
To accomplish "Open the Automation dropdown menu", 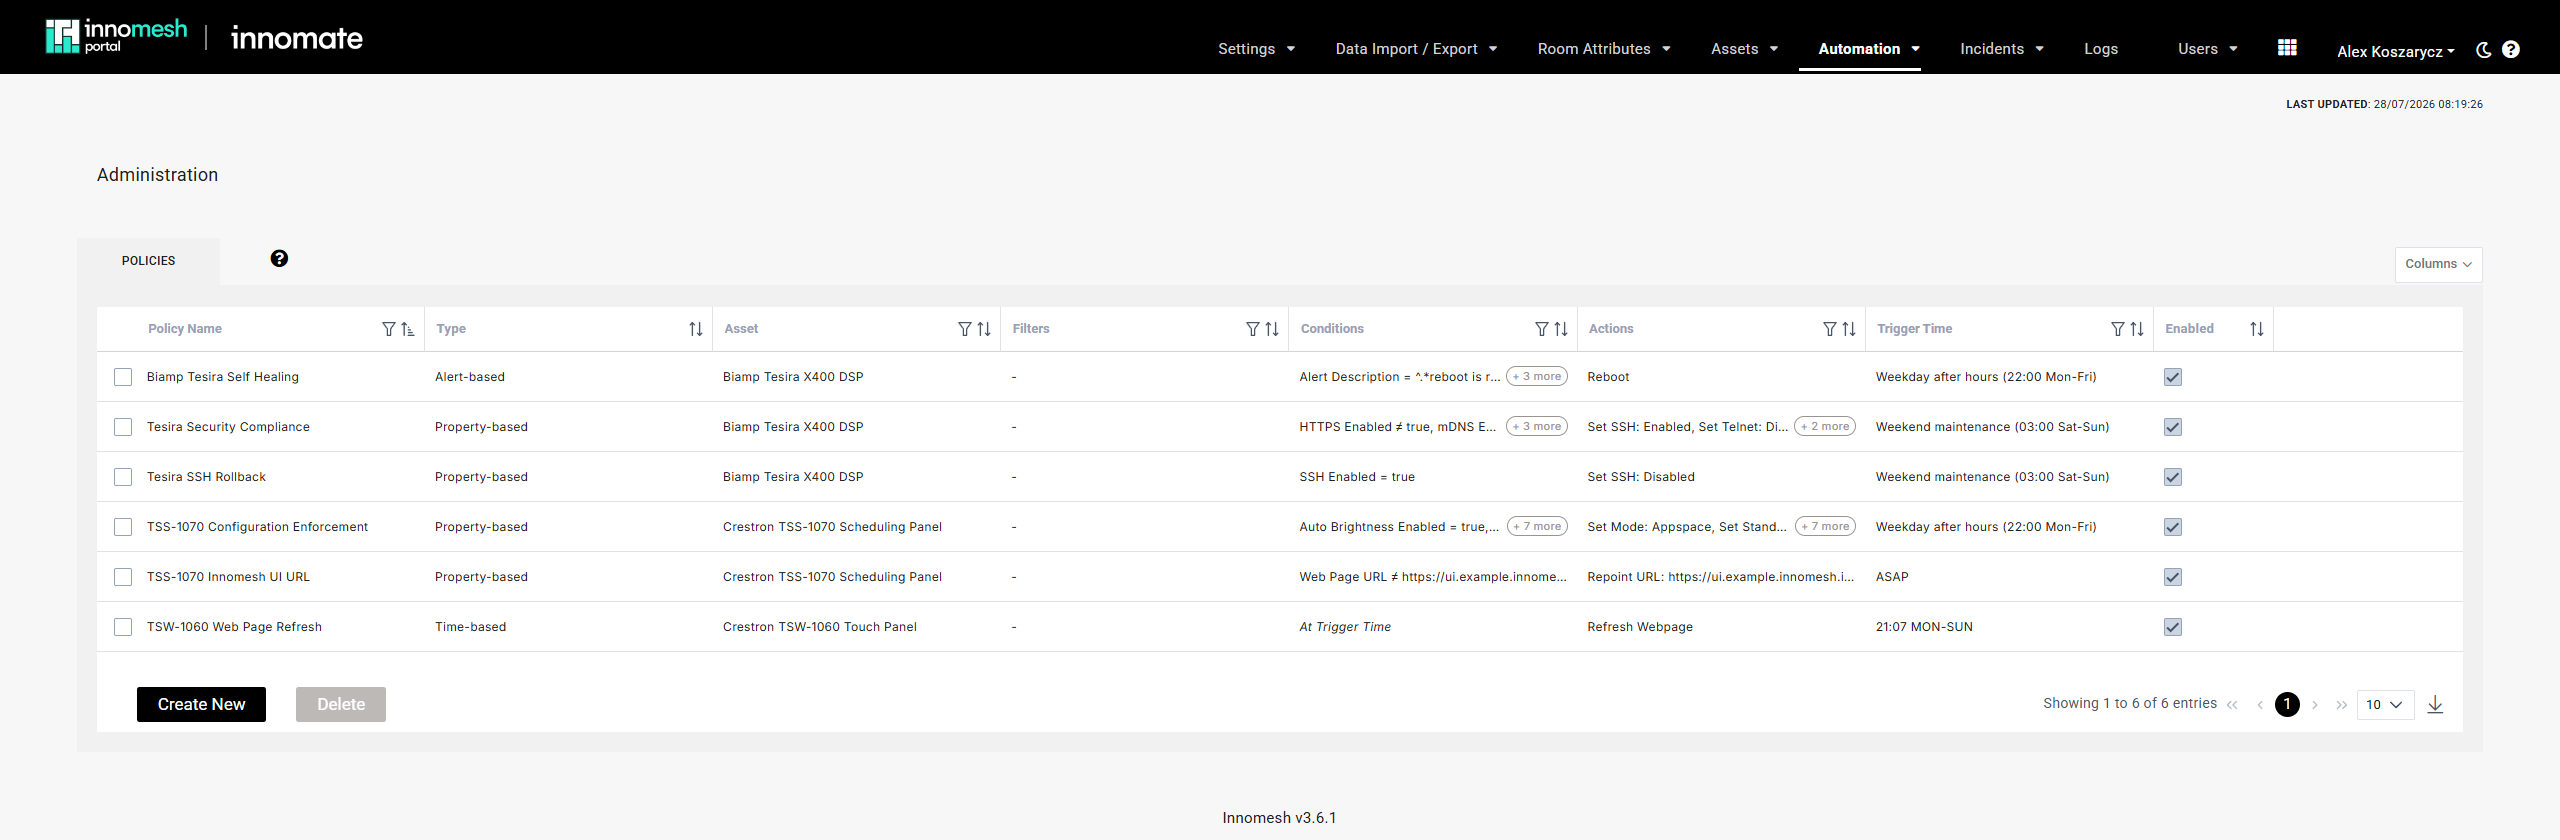I will (x=1869, y=49).
